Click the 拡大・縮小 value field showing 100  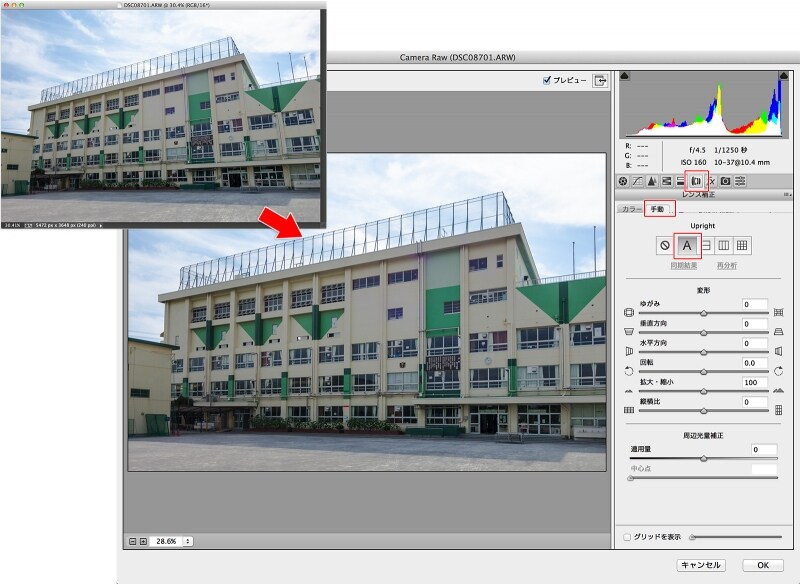pos(755,383)
